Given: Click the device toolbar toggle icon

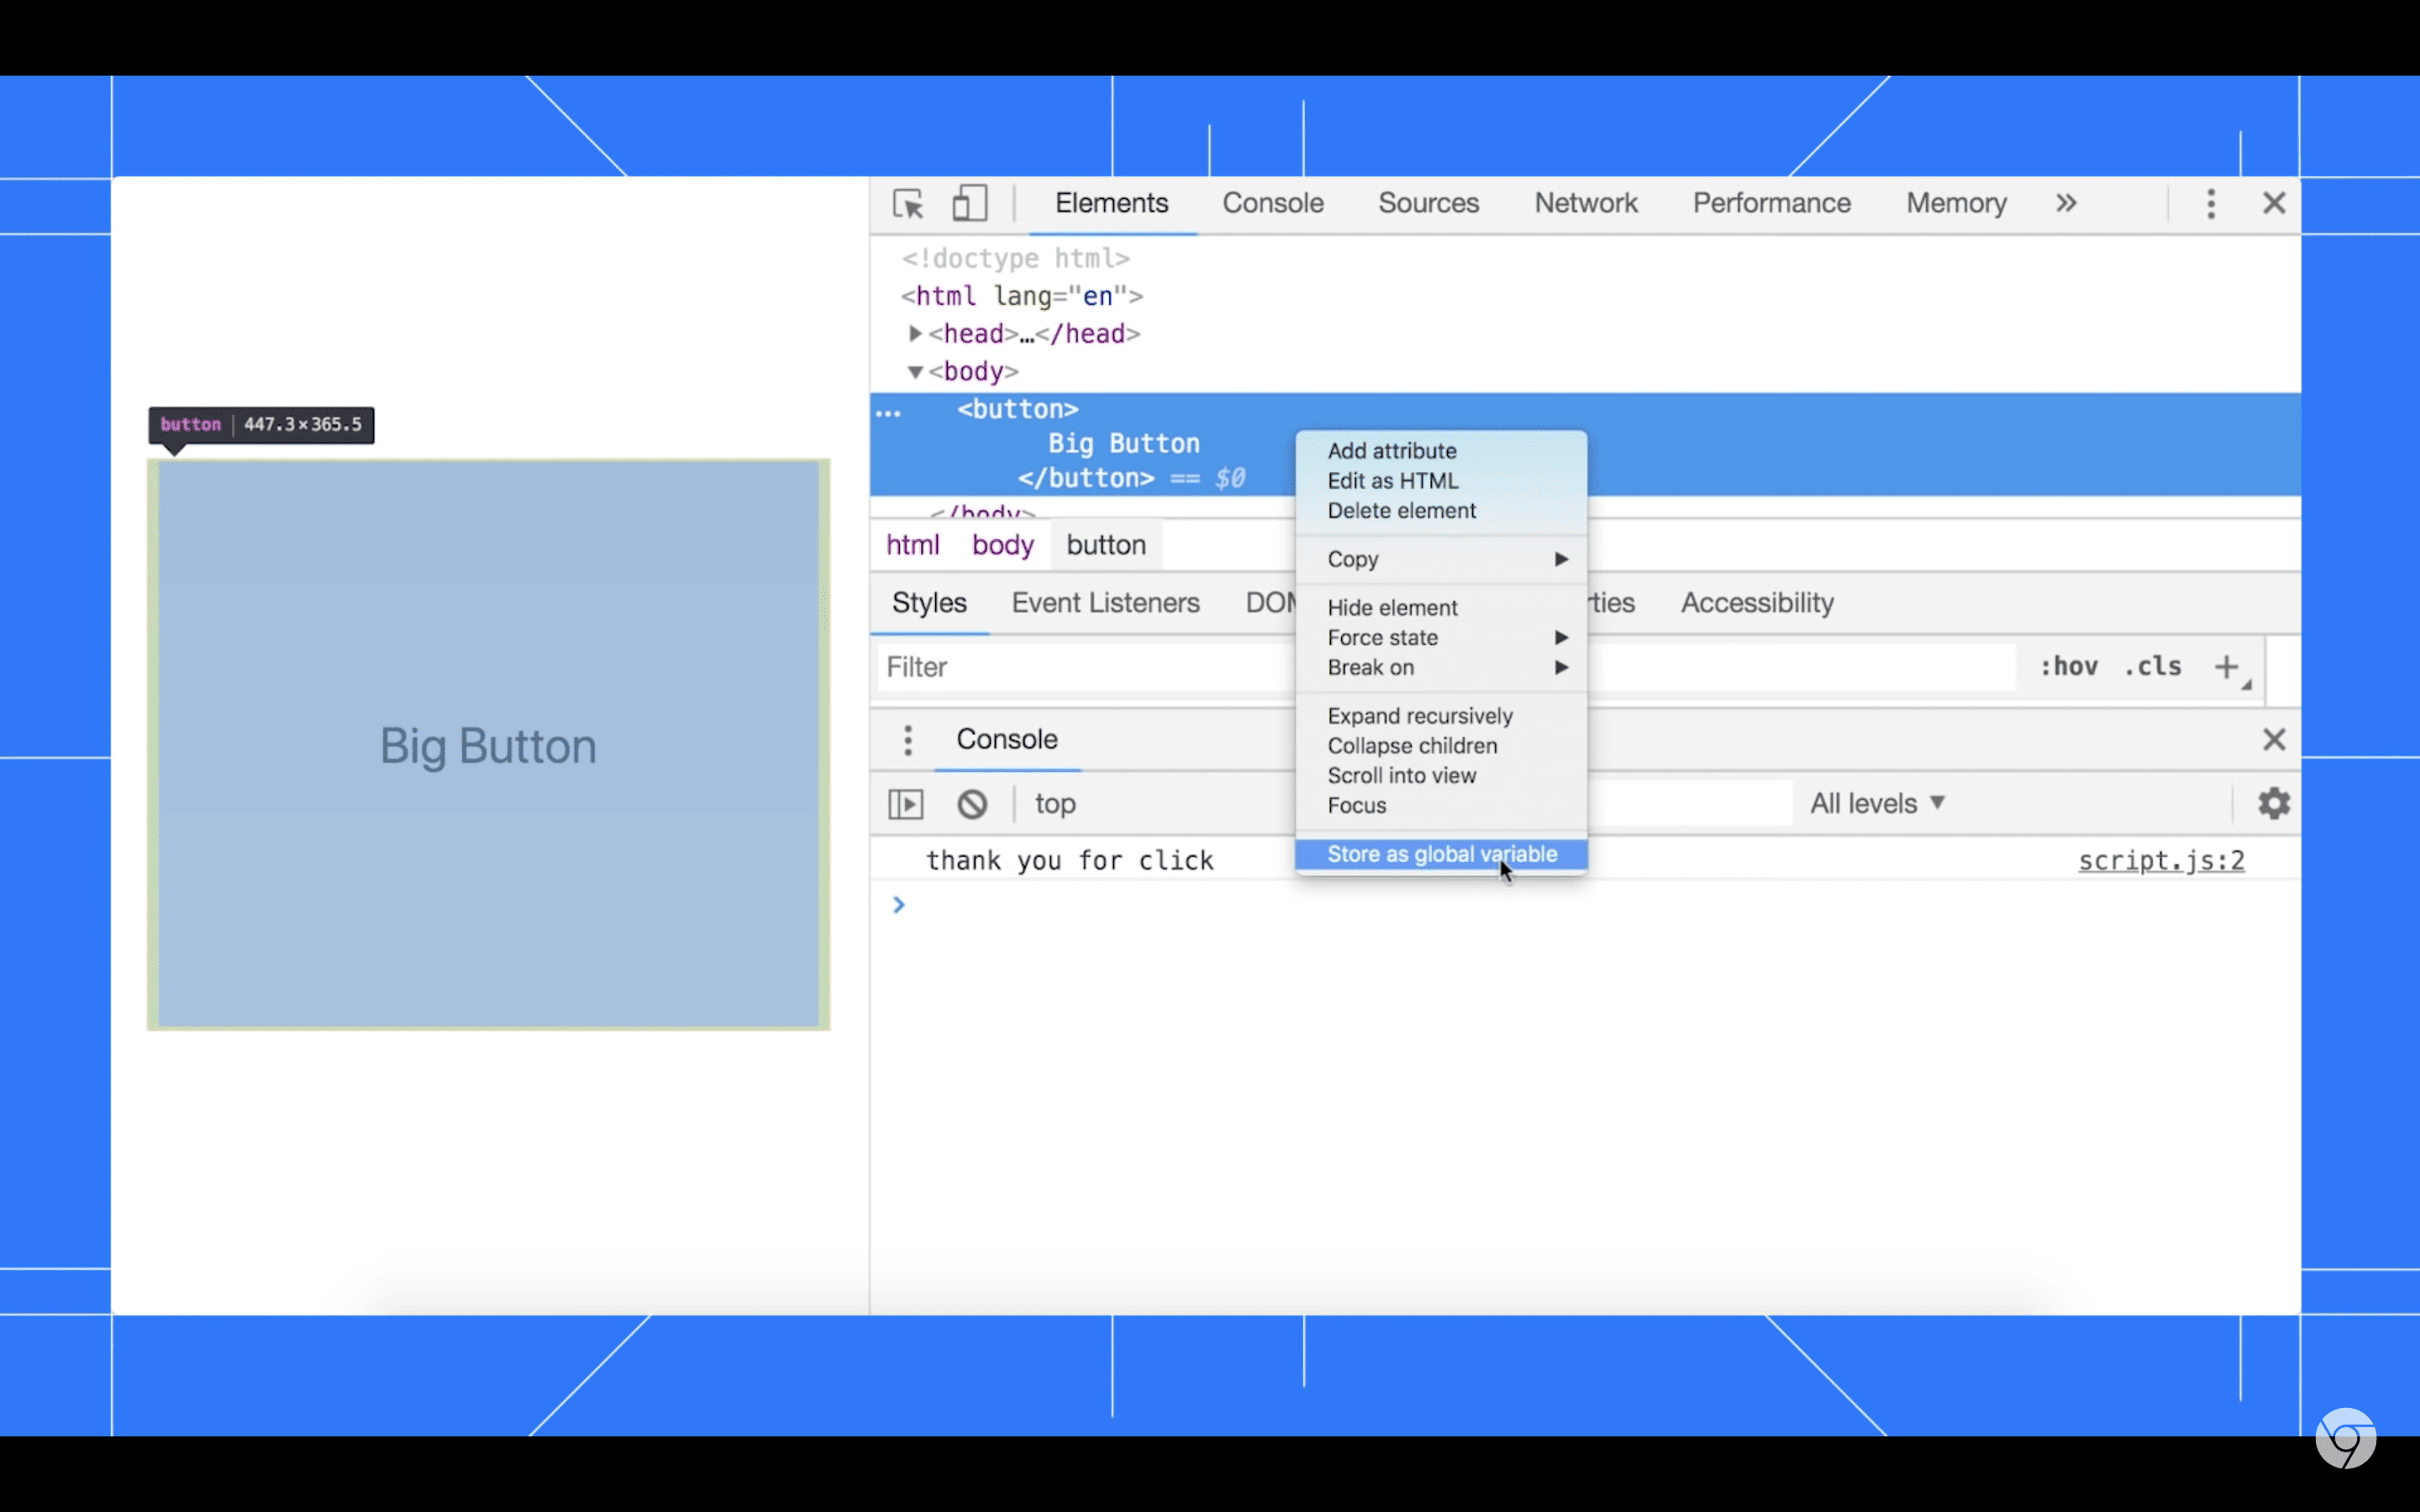Looking at the screenshot, I should click(969, 202).
